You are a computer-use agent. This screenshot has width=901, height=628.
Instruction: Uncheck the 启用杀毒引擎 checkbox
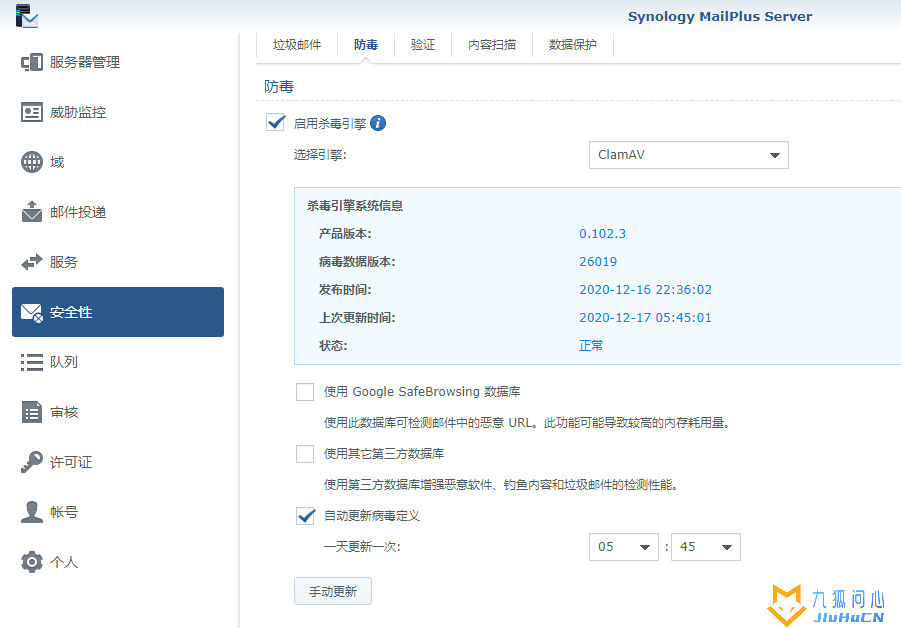(x=276, y=122)
